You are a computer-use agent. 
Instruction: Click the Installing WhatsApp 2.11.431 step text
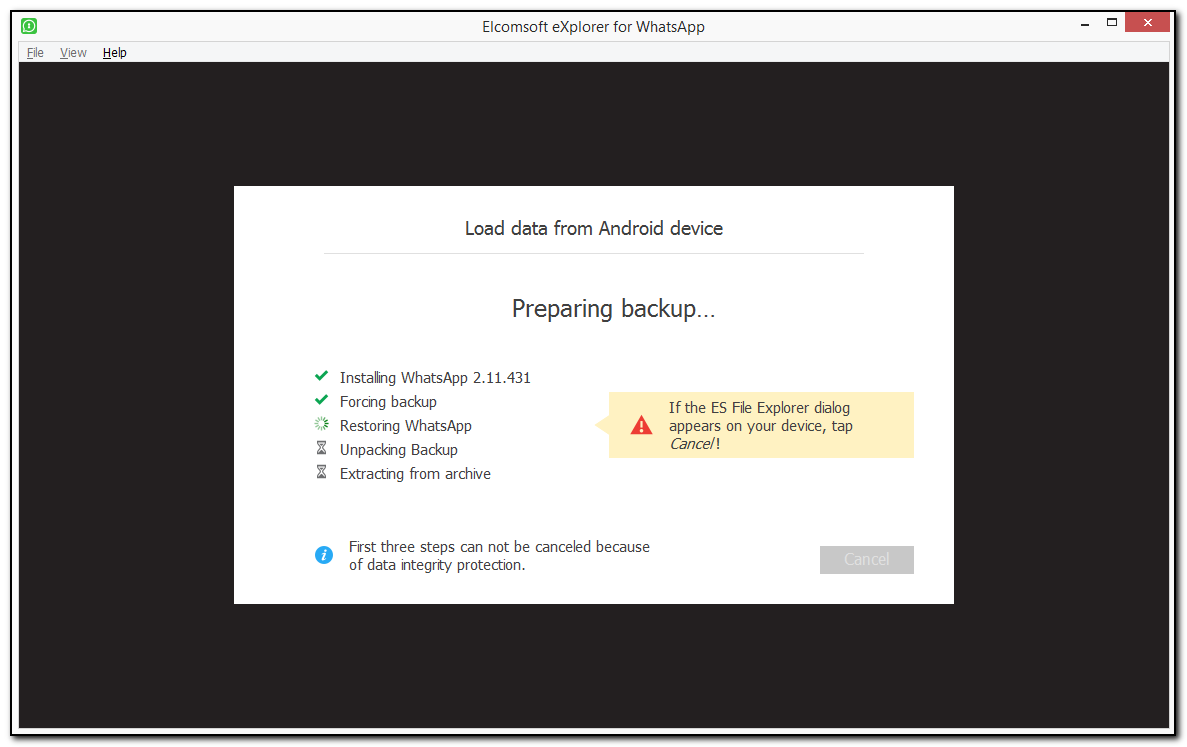click(435, 378)
